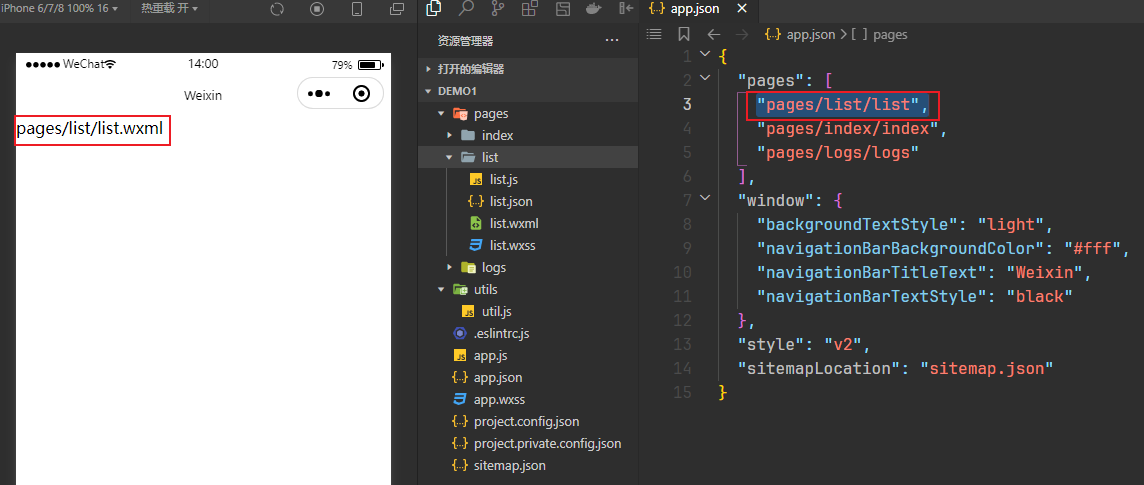This screenshot has height=485, width=1144.
Task: Open project.config.json file
Action: tap(527, 422)
